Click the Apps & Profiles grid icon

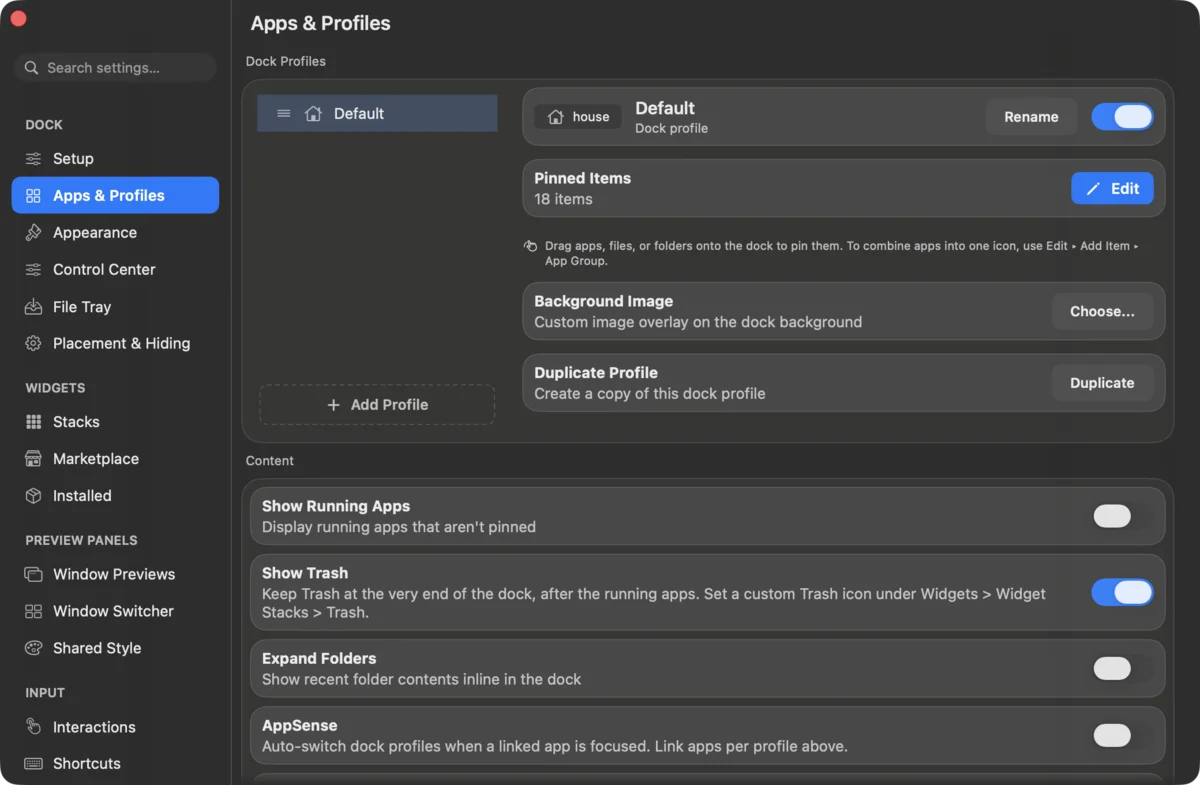point(33,196)
